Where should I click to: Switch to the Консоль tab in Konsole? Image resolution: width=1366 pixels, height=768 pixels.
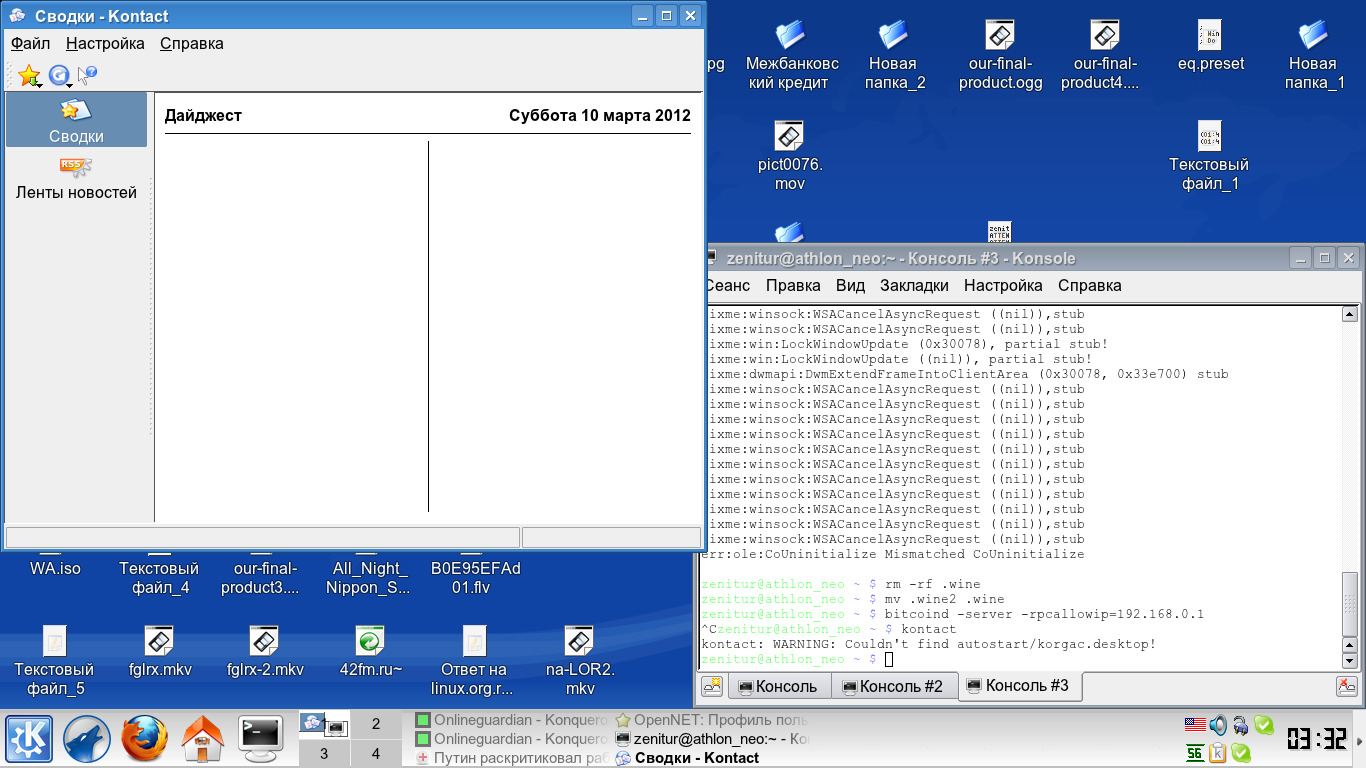point(779,686)
